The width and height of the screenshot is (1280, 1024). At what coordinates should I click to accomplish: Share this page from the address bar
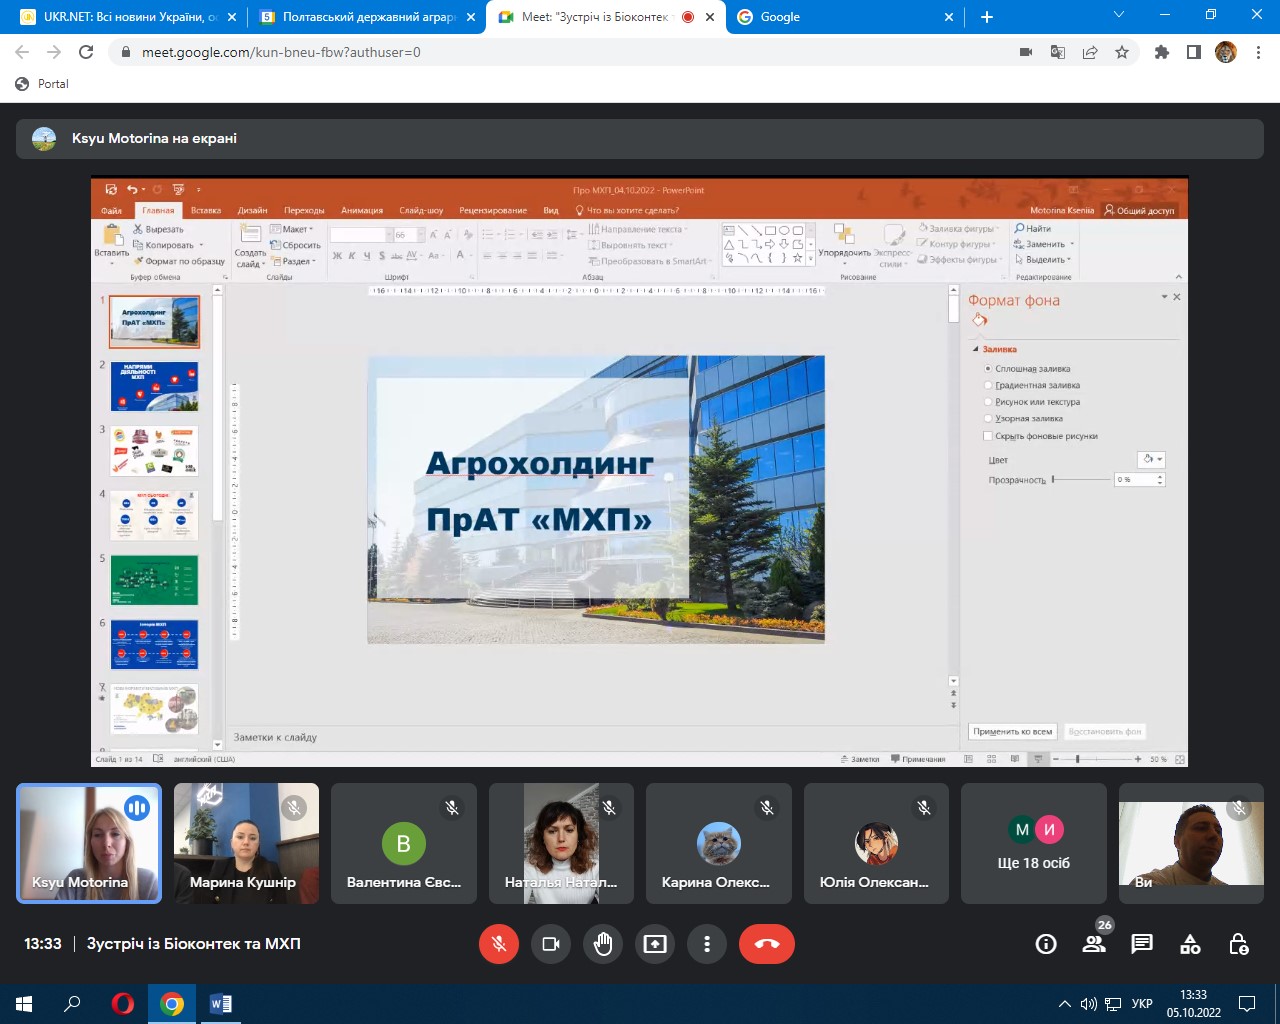[1090, 52]
